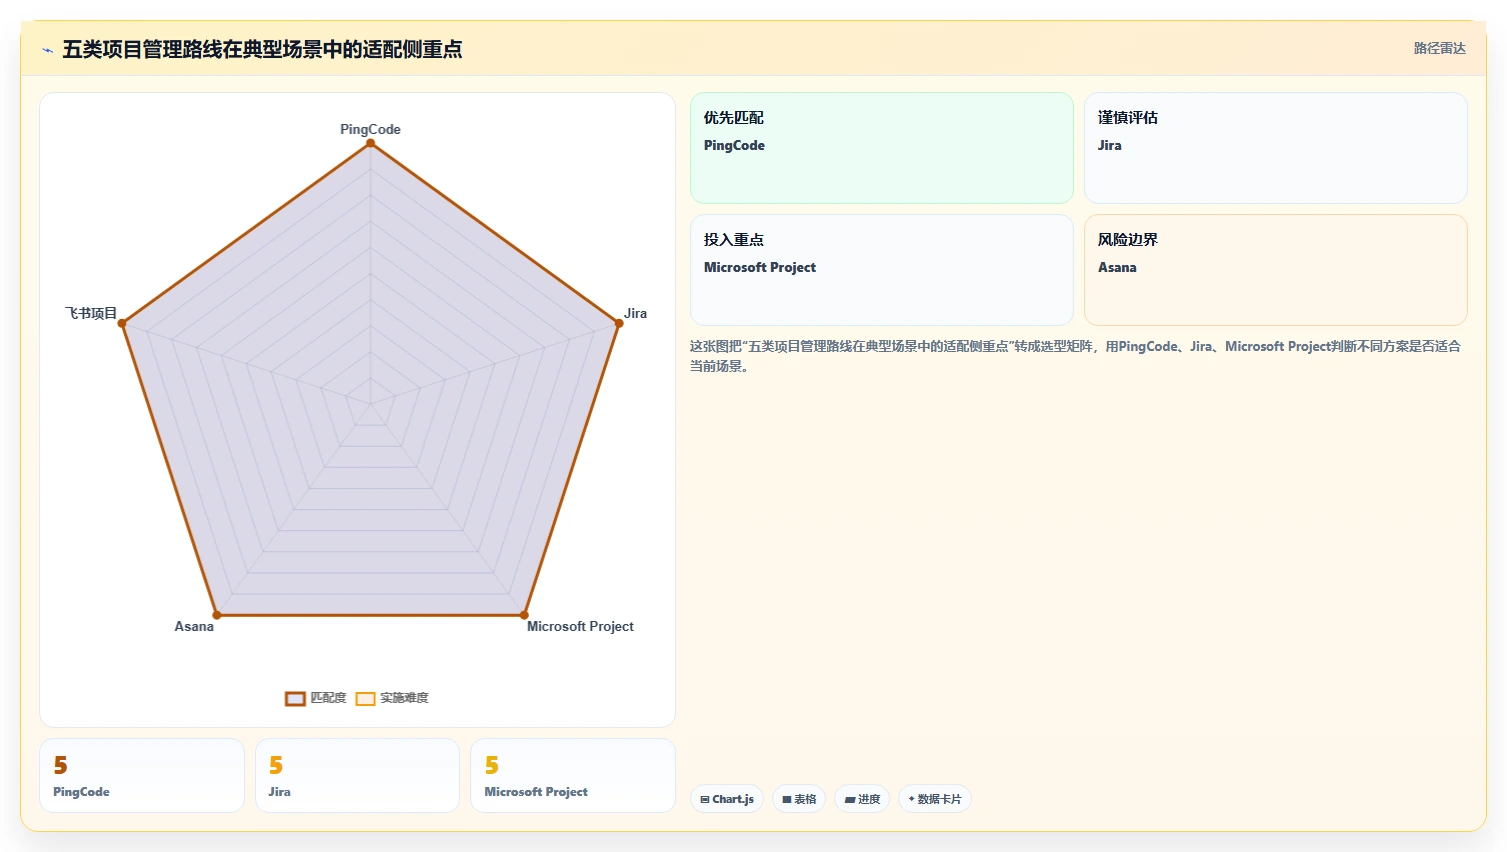Image resolution: width=1507 pixels, height=852 pixels.
Task: Click the Asana axis label on chart
Action: point(194,626)
